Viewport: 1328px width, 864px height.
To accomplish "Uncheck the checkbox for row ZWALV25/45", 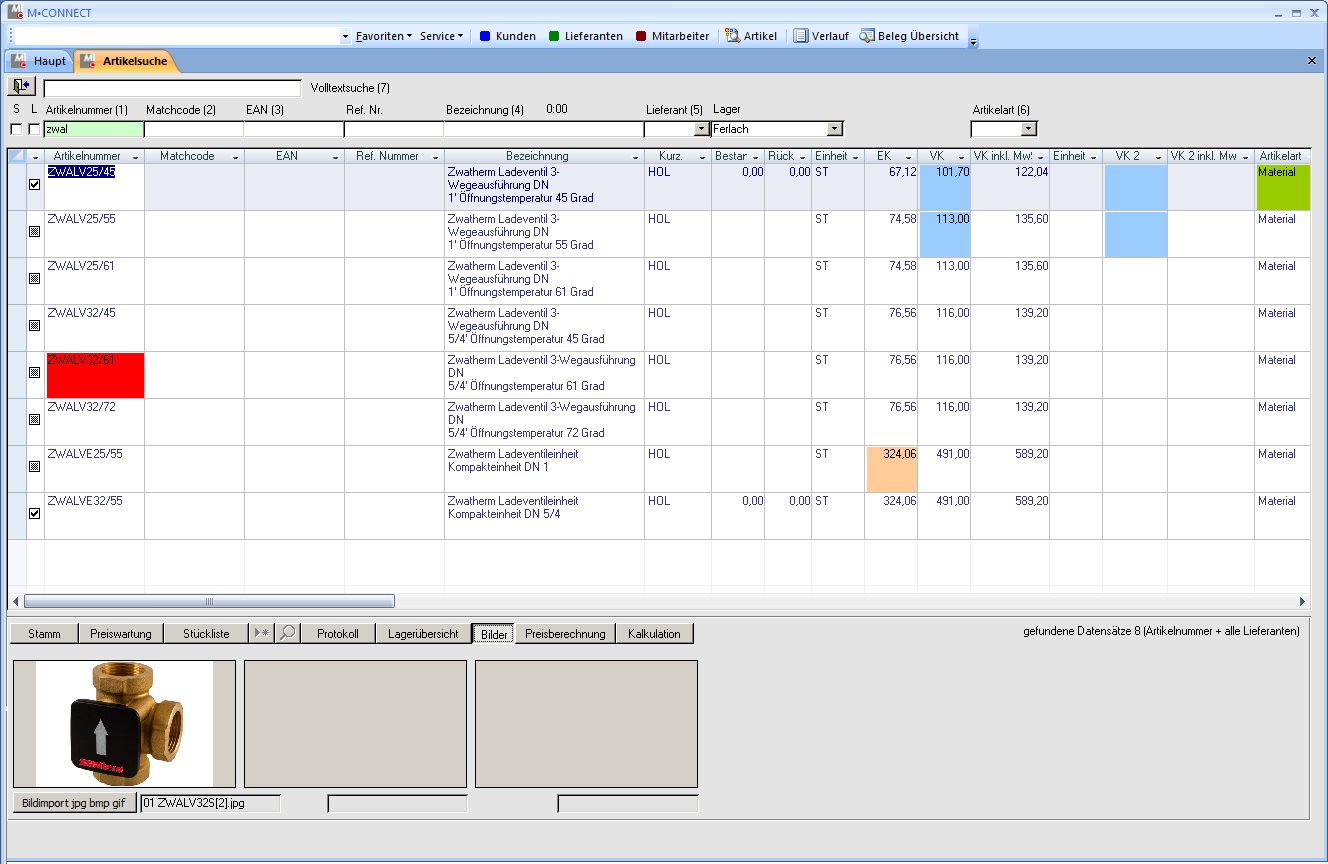I will pos(35,185).
